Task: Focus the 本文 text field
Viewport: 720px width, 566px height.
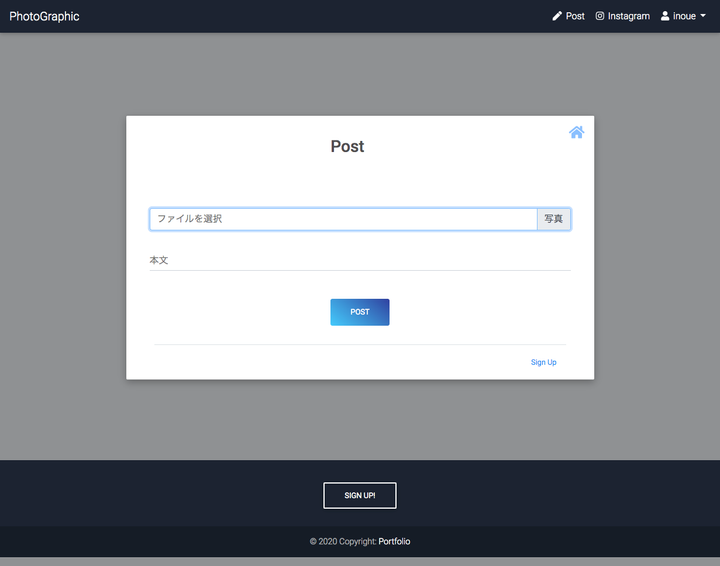Action: [x=360, y=260]
